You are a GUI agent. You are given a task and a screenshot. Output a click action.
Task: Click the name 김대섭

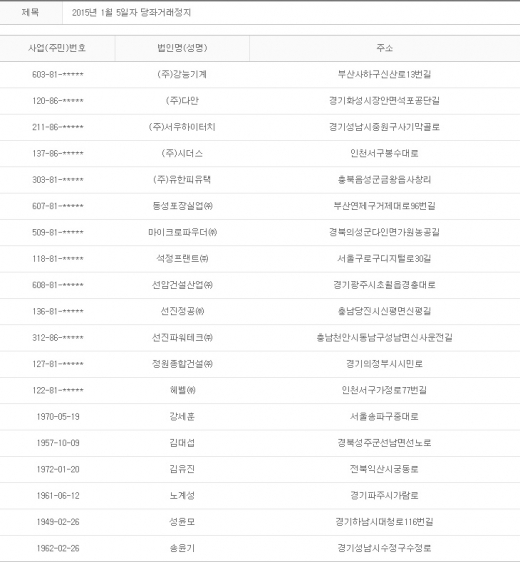click(x=182, y=443)
